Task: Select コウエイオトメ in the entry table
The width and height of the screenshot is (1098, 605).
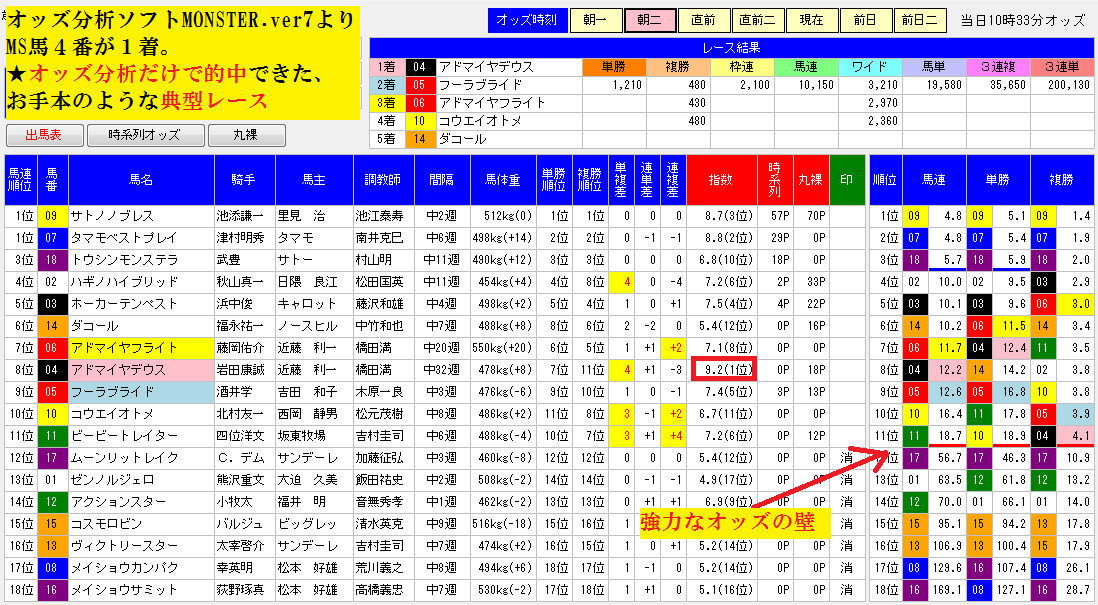Action: (x=141, y=414)
